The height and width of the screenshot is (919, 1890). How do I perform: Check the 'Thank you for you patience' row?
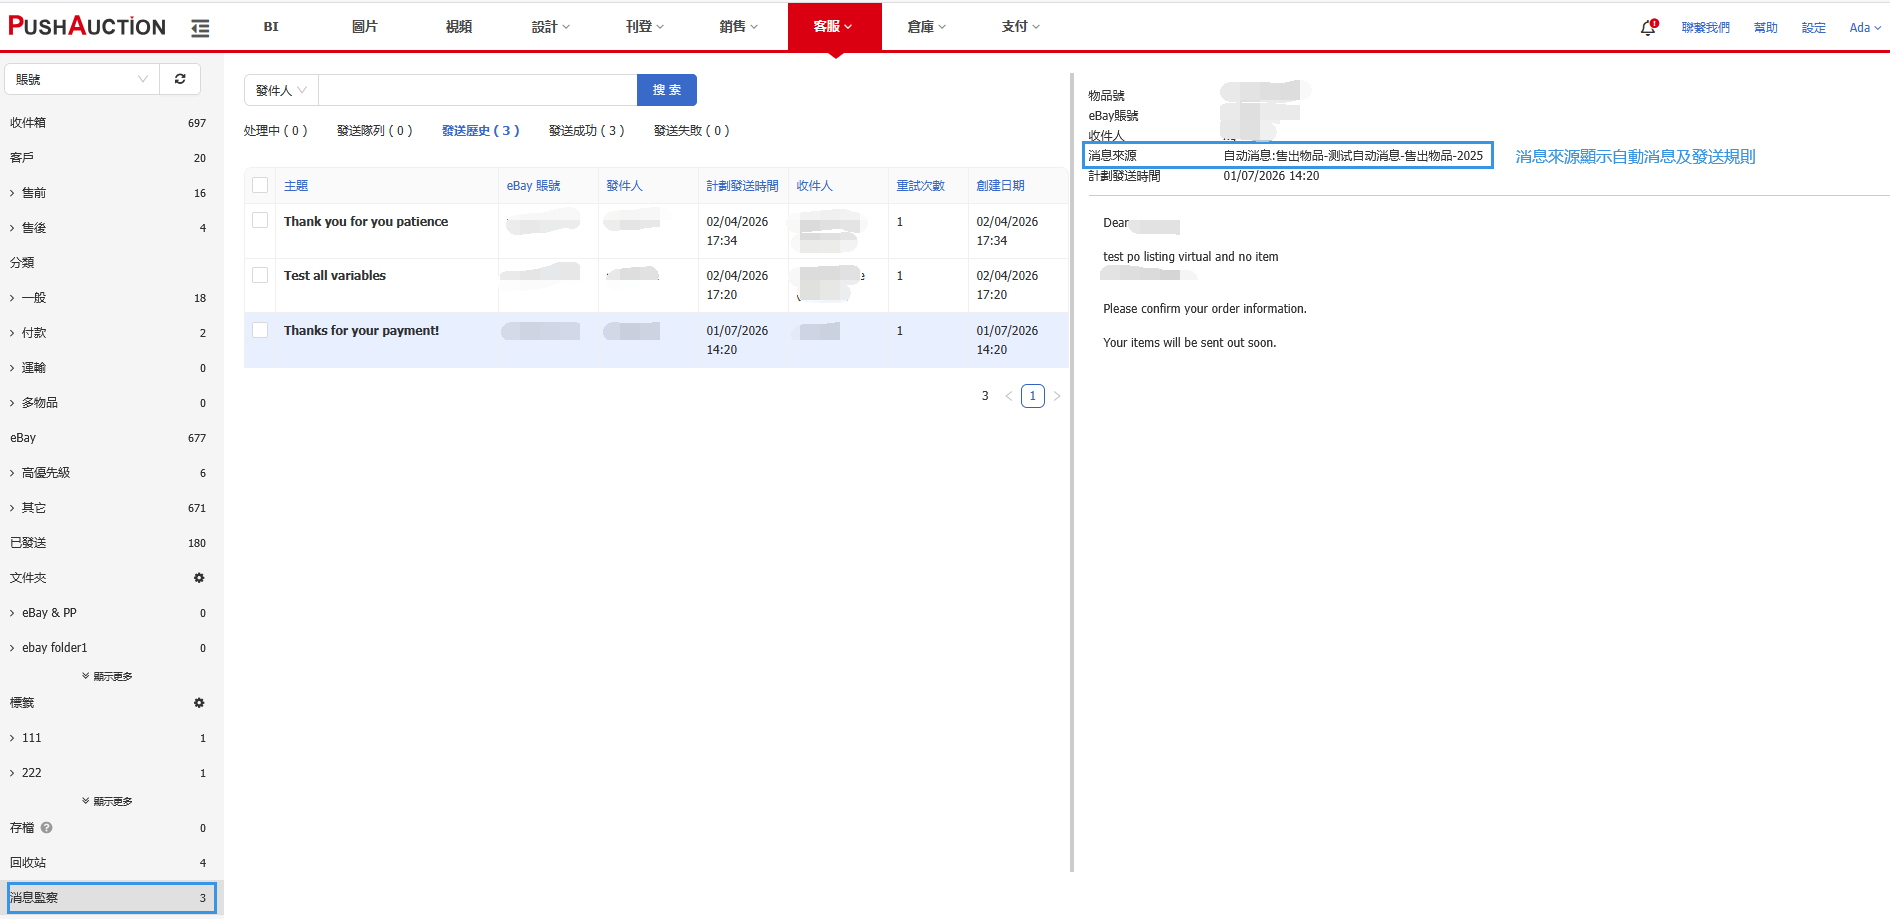260,221
